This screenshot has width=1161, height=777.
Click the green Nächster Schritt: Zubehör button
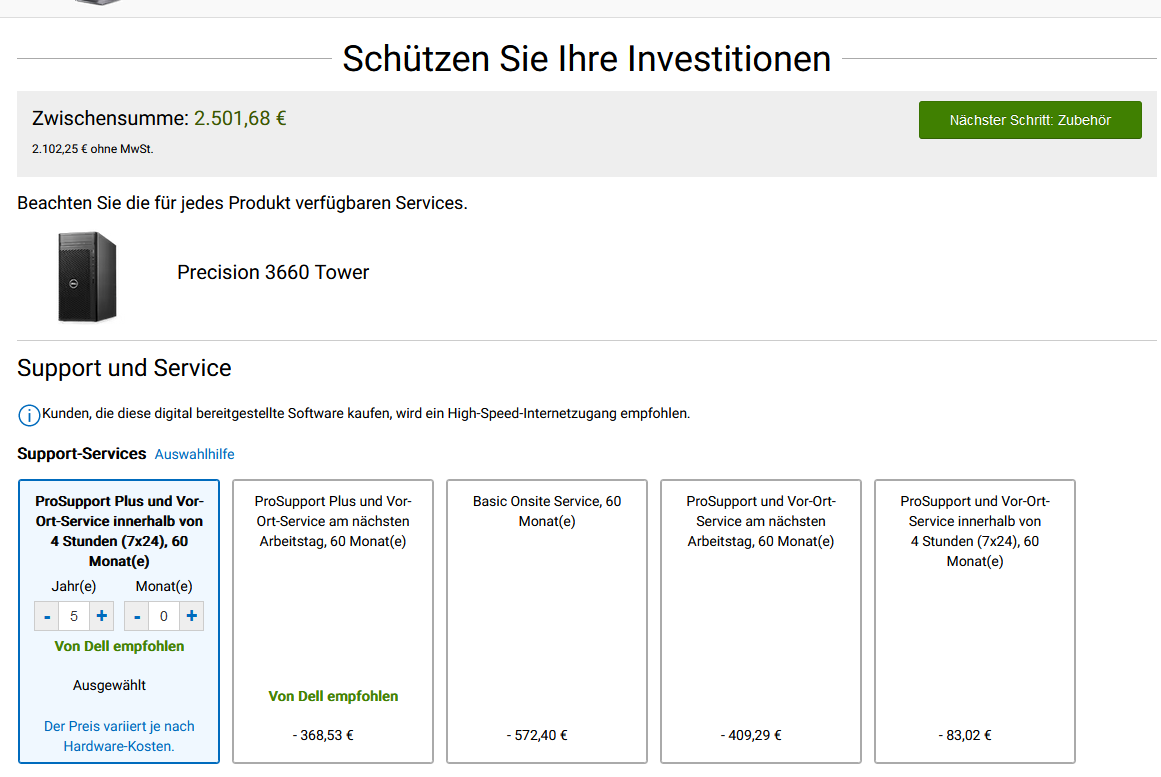[x=1029, y=119]
